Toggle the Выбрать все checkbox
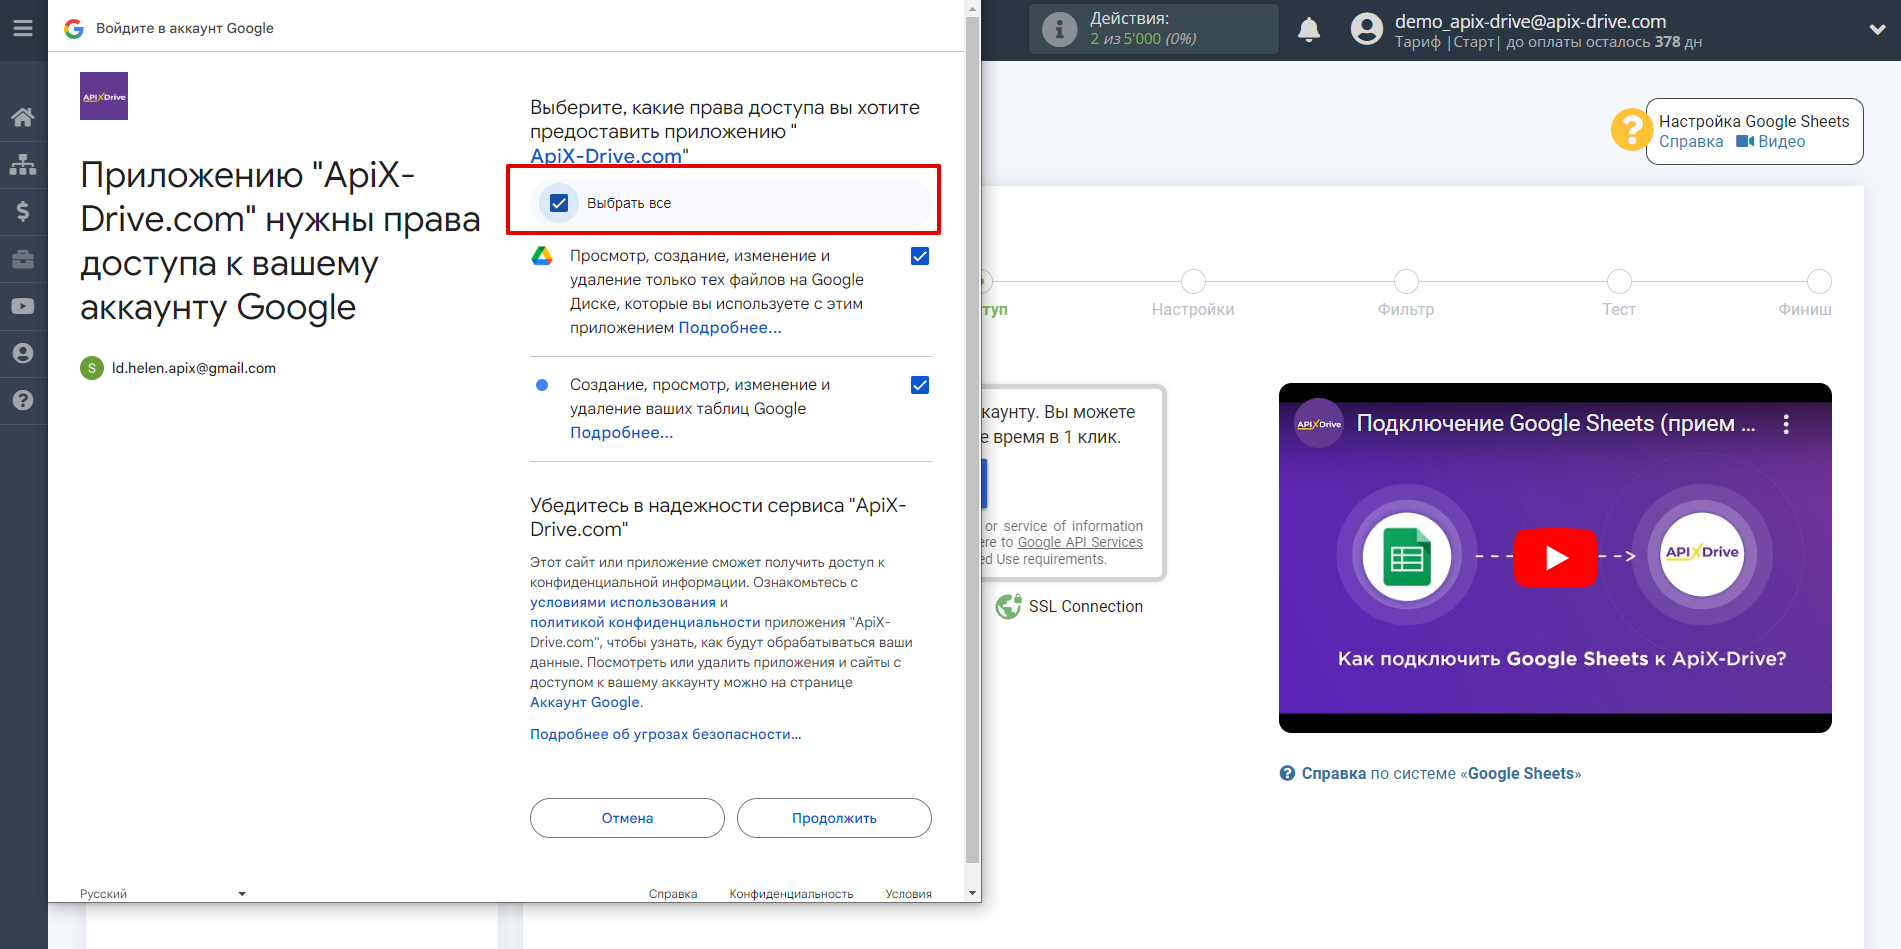 pyautogui.click(x=559, y=203)
